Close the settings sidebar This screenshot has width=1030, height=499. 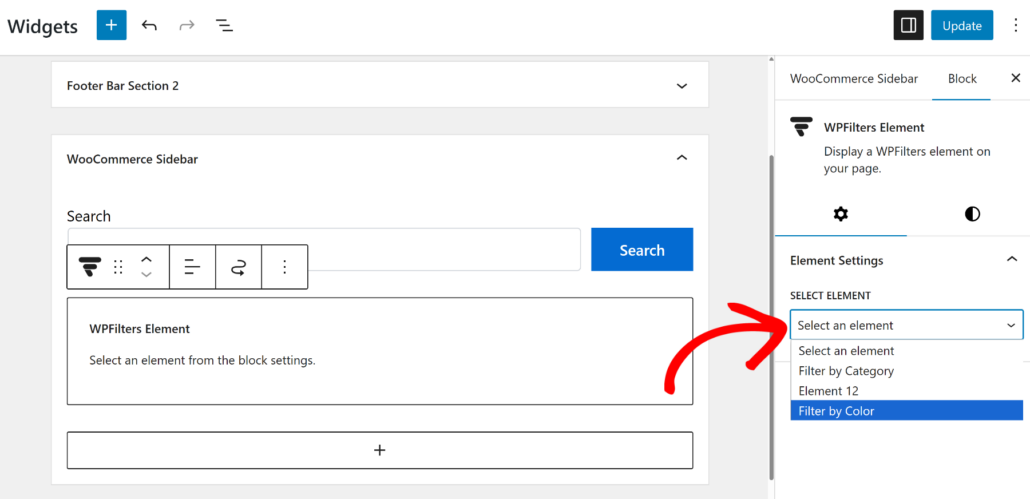(1015, 78)
